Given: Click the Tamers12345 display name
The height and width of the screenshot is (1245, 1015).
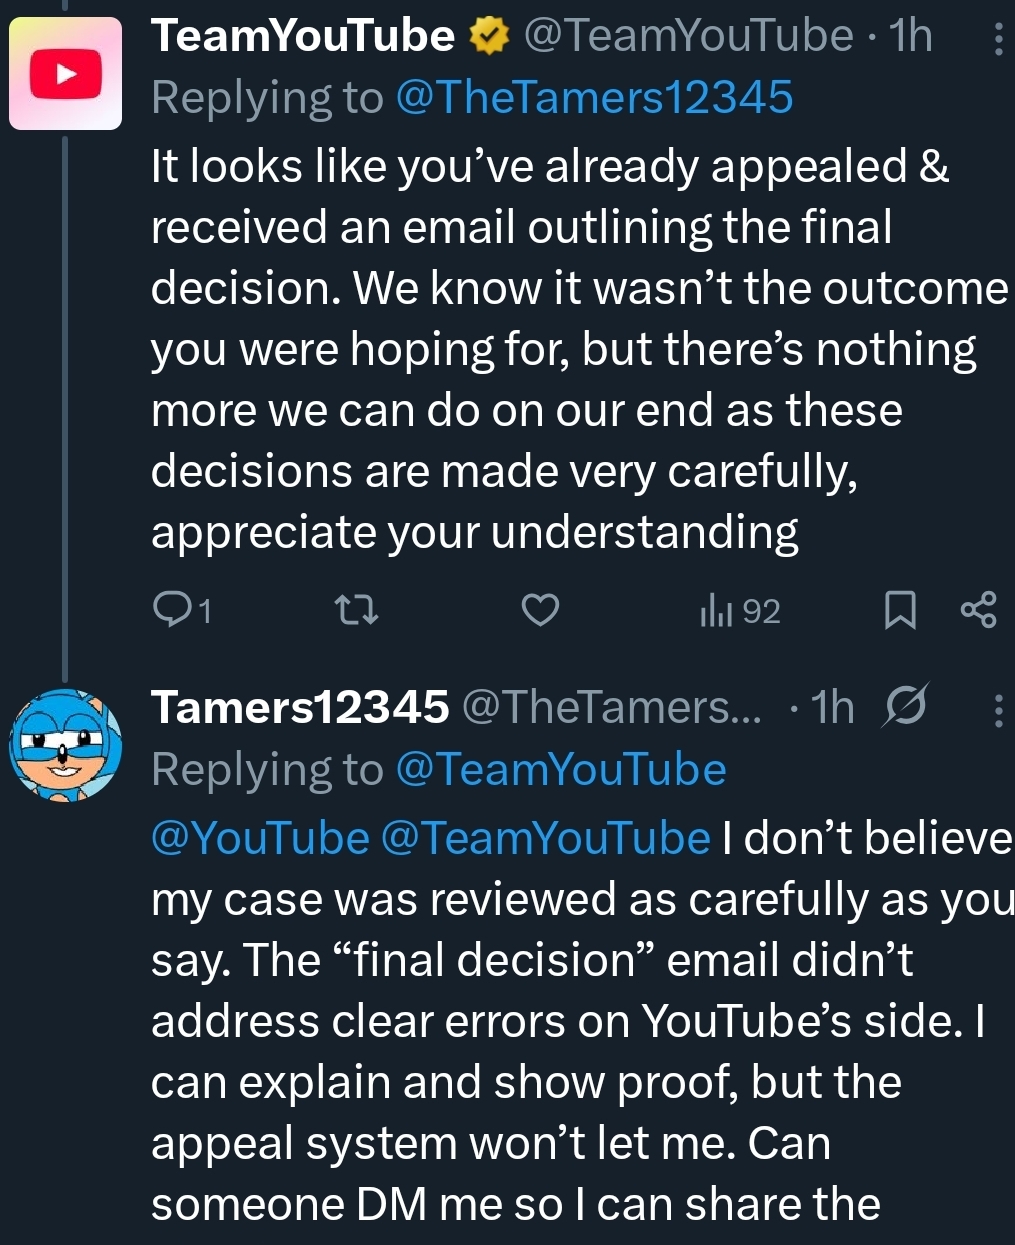Looking at the screenshot, I should tap(300, 708).
